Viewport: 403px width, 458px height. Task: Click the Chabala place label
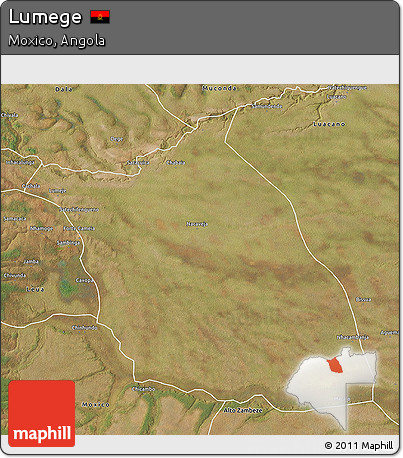pos(176,162)
